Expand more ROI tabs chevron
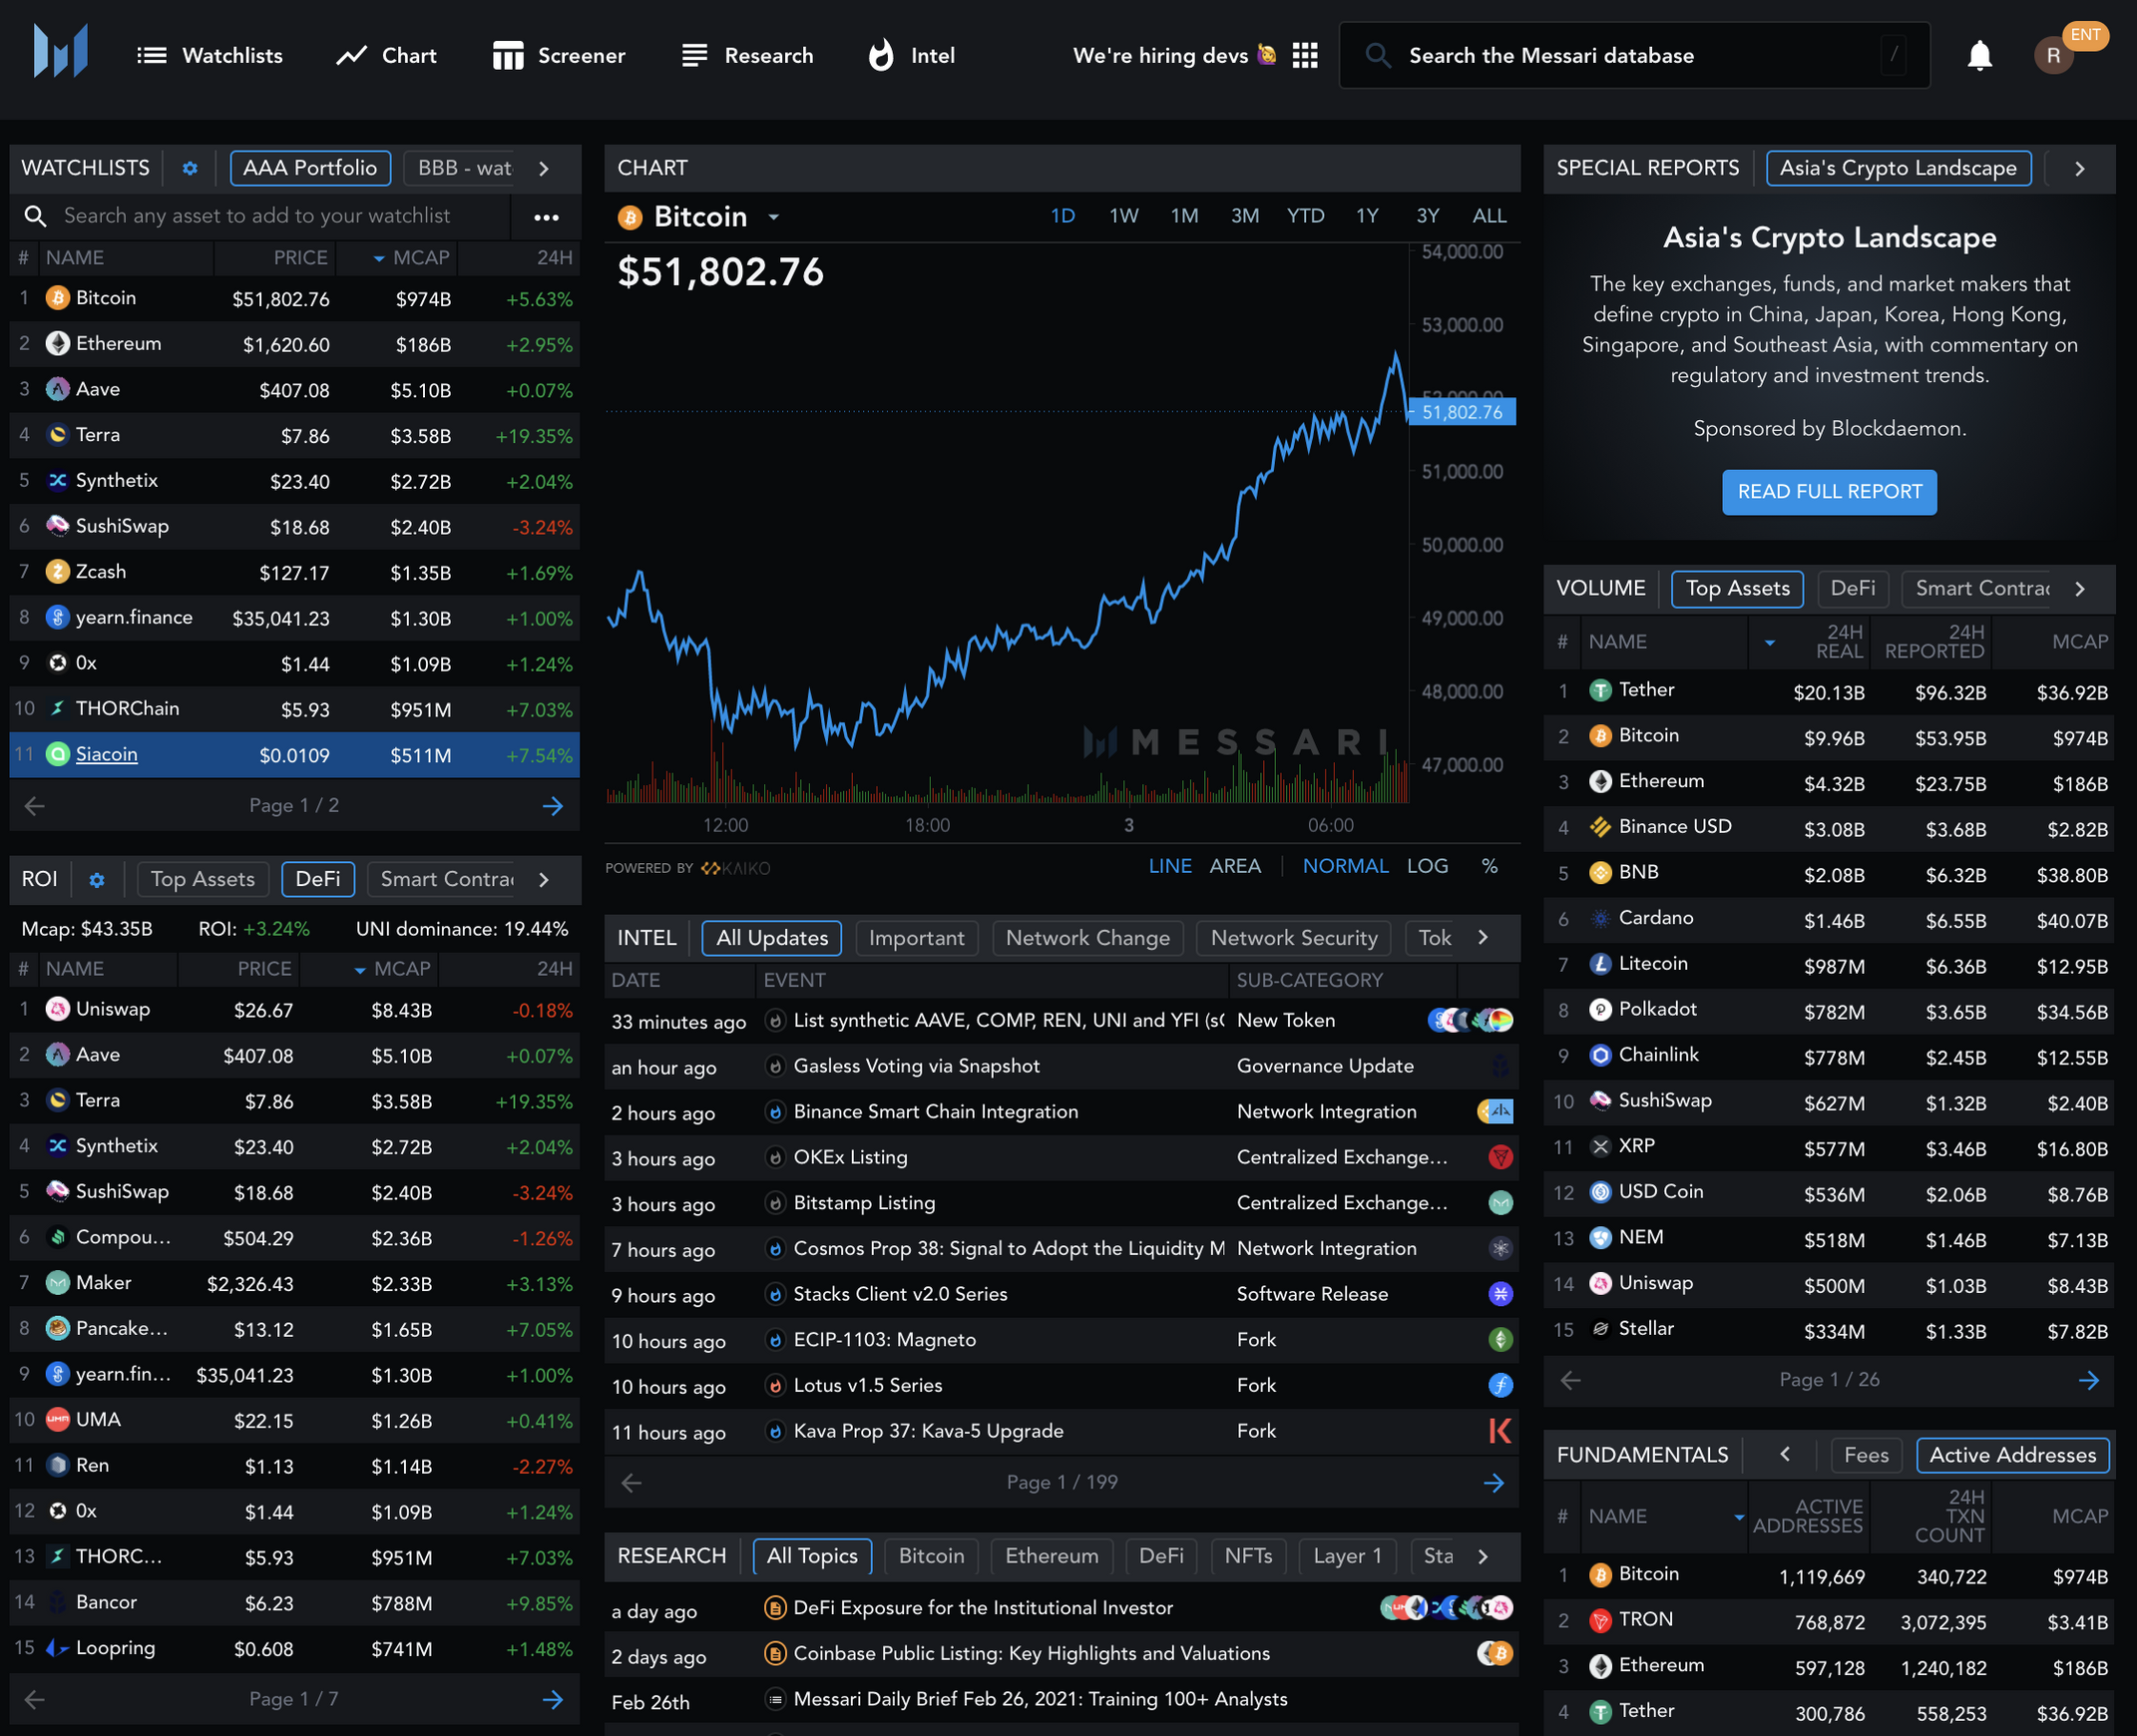This screenshot has height=1736, width=2137. pyautogui.click(x=544, y=880)
